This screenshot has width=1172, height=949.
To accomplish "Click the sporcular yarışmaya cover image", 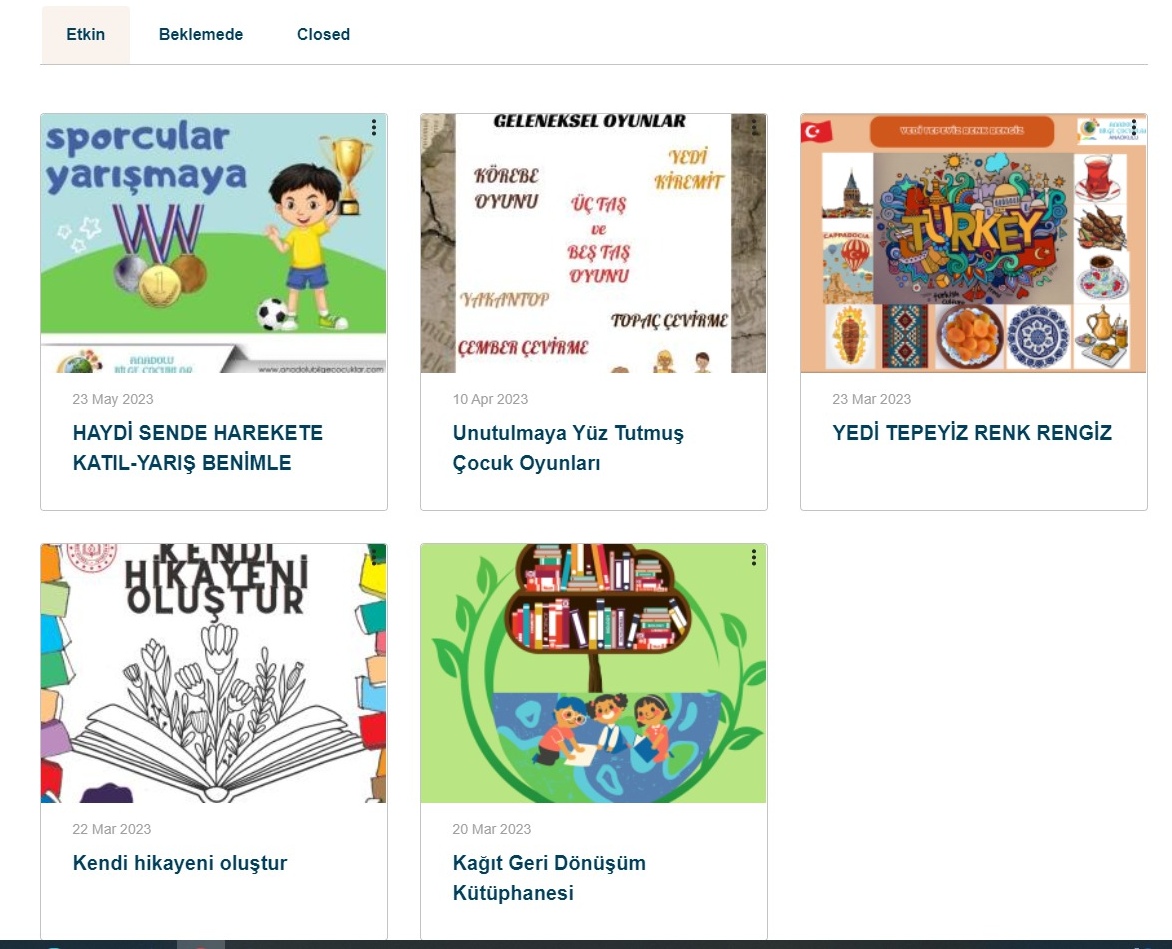I will coord(214,244).
